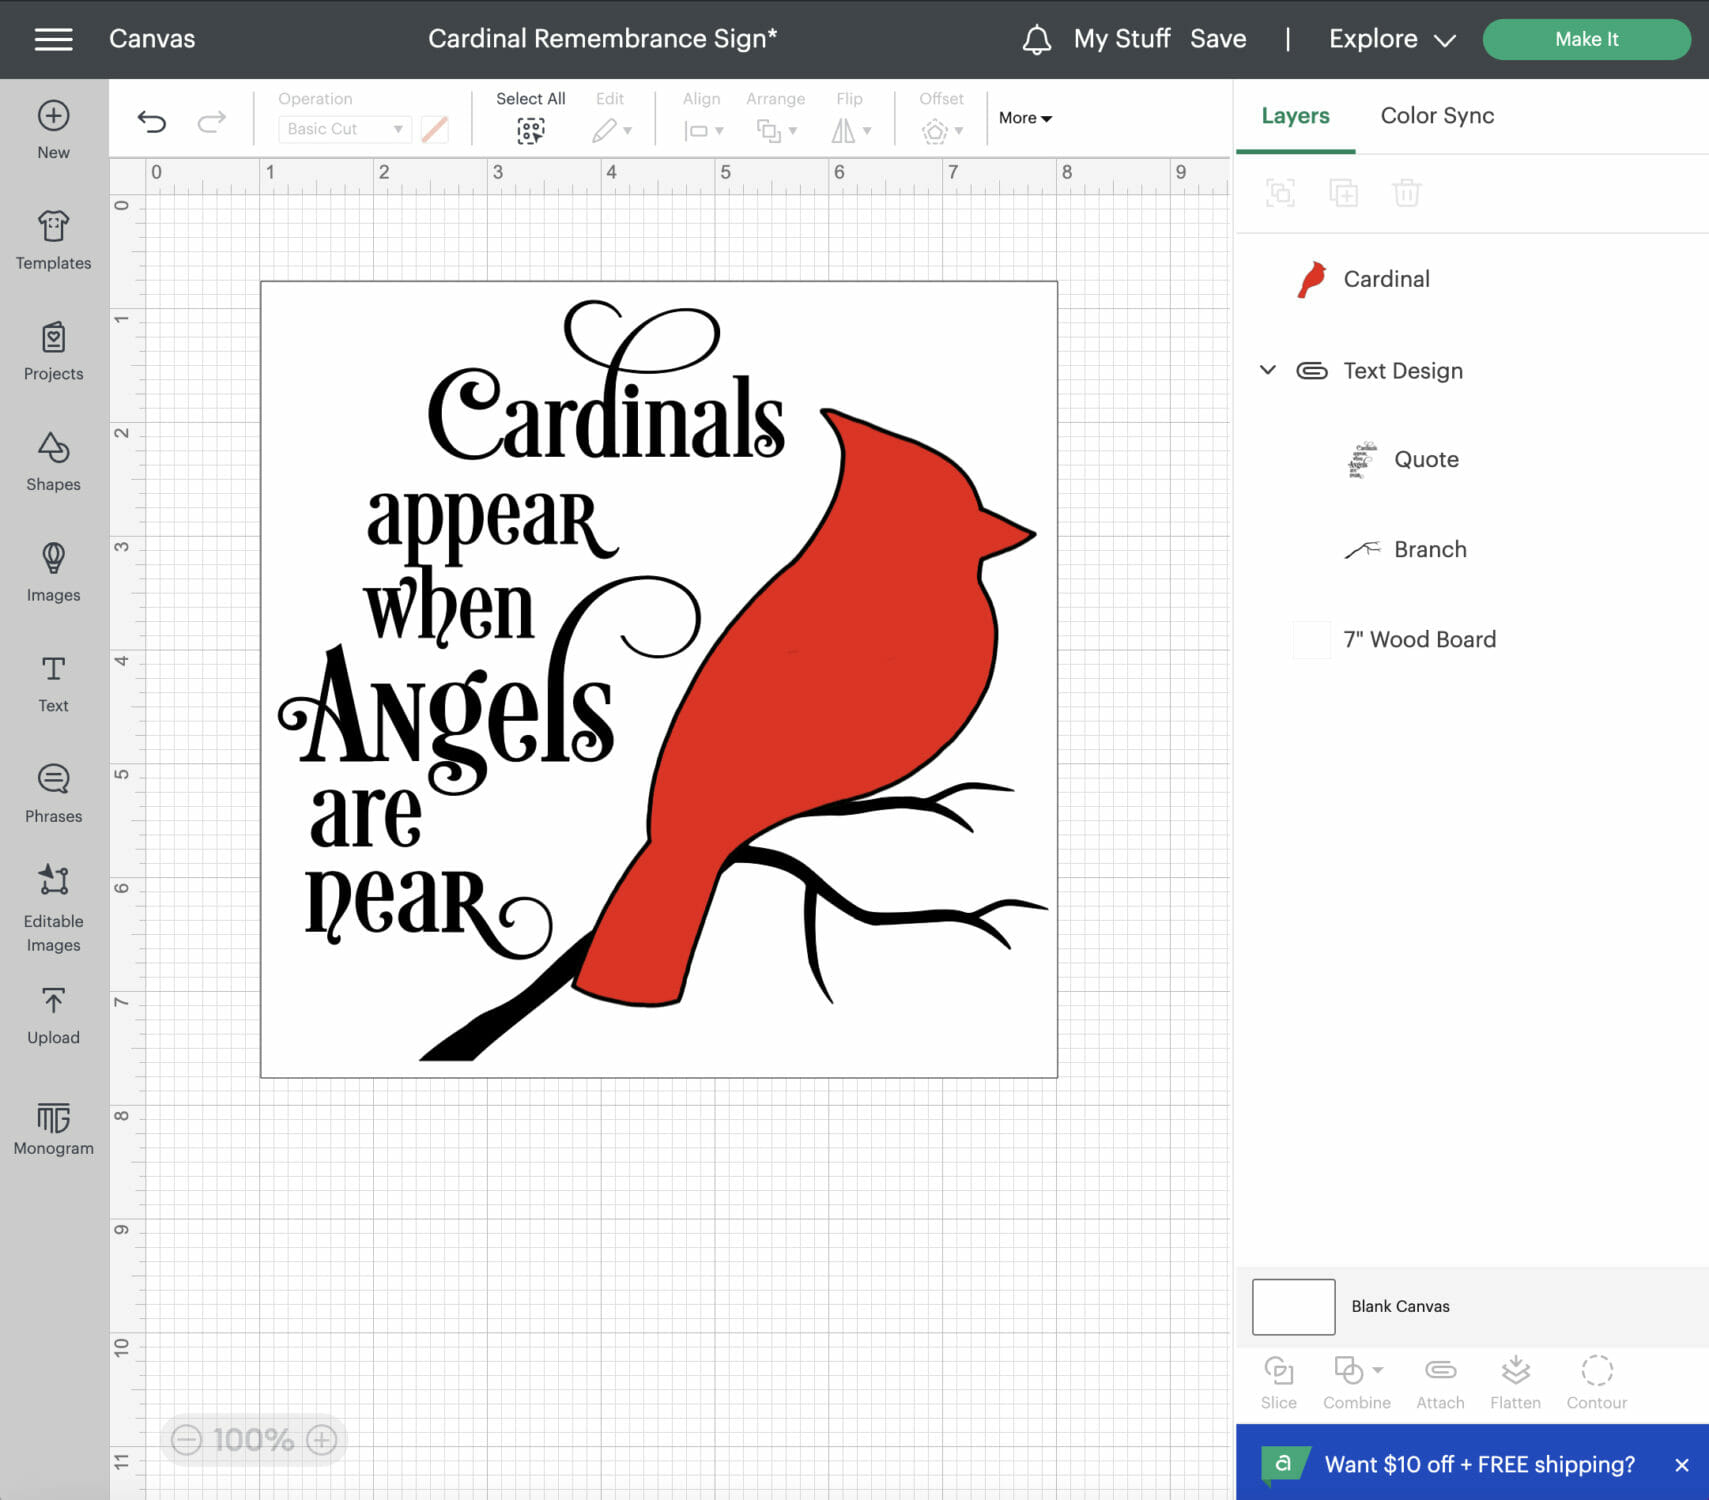Click the Make It button
1709x1500 pixels.
click(1586, 39)
